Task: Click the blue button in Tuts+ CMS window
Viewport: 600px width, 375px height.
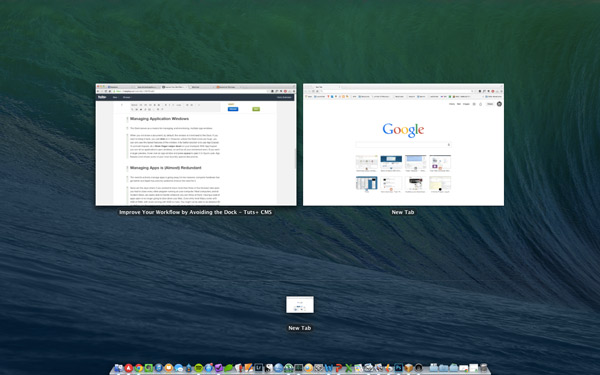Action: pyautogui.click(x=233, y=109)
